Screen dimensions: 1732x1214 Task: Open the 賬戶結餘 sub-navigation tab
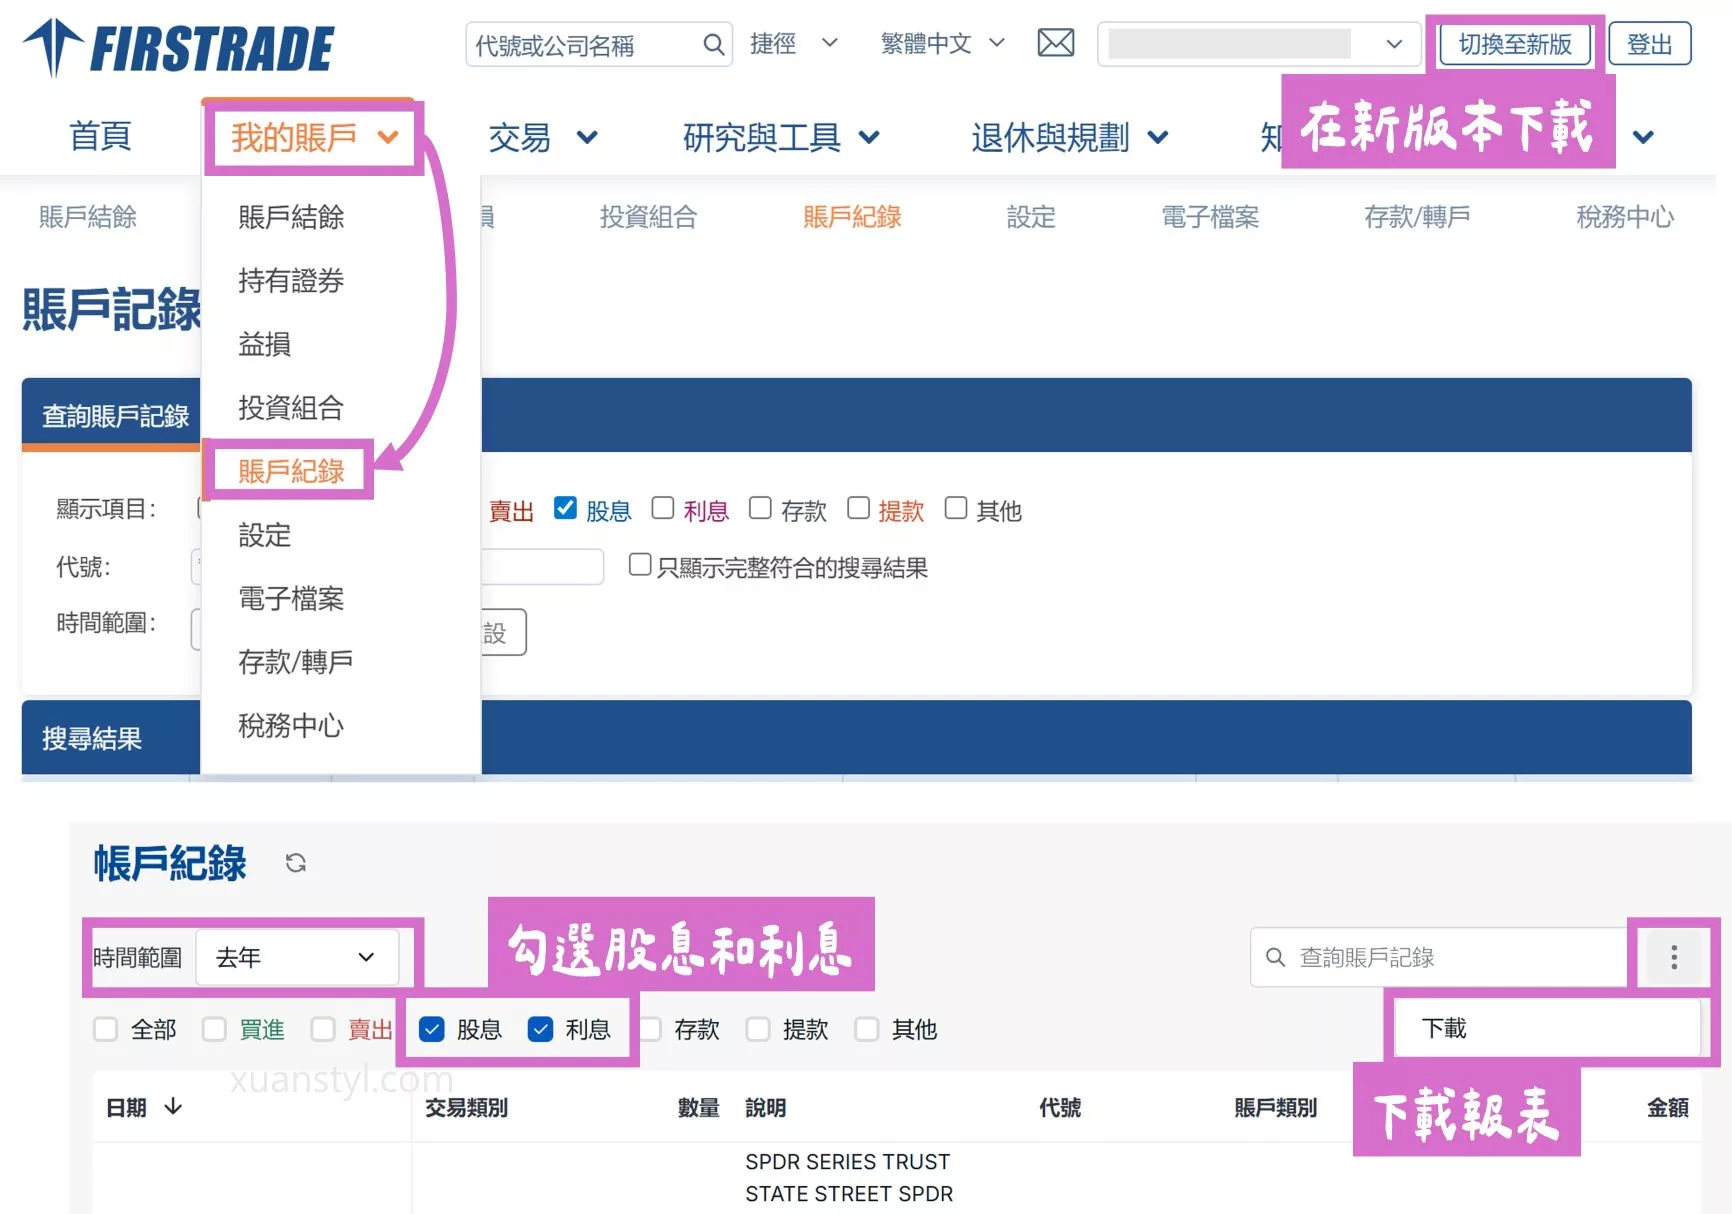88,216
